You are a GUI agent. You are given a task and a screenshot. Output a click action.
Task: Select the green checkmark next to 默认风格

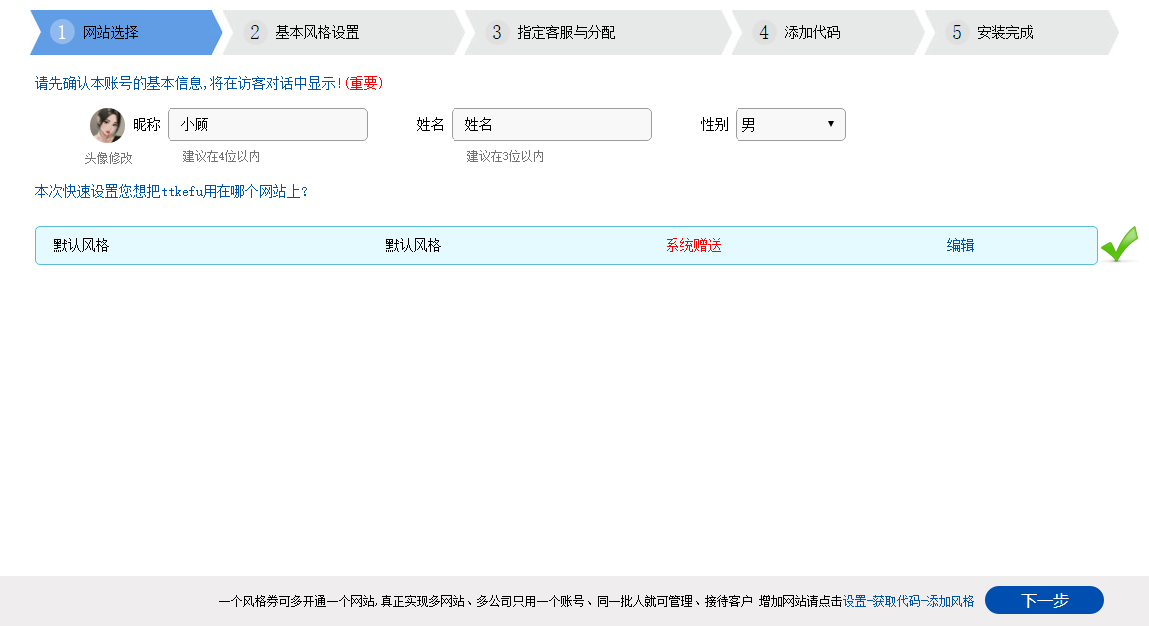coord(1119,244)
